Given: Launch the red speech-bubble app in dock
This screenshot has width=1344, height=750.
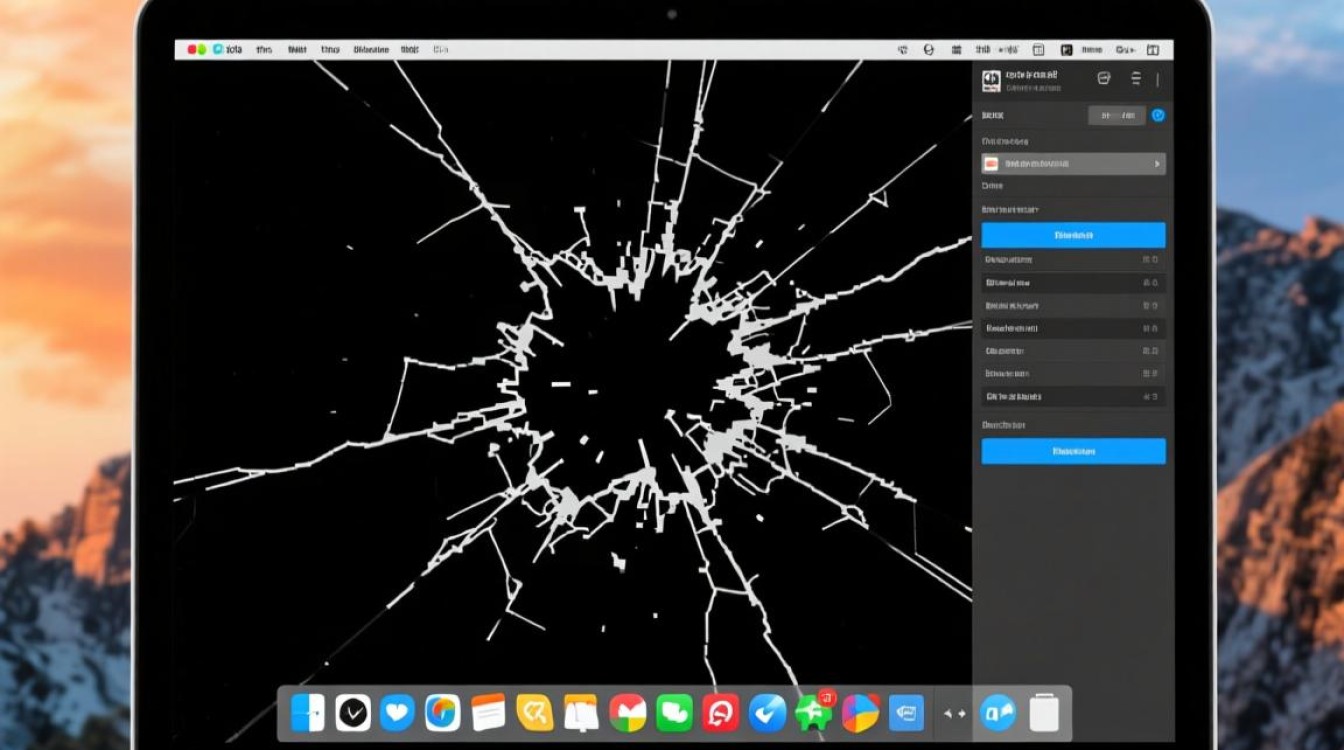Looking at the screenshot, I should [720, 713].
